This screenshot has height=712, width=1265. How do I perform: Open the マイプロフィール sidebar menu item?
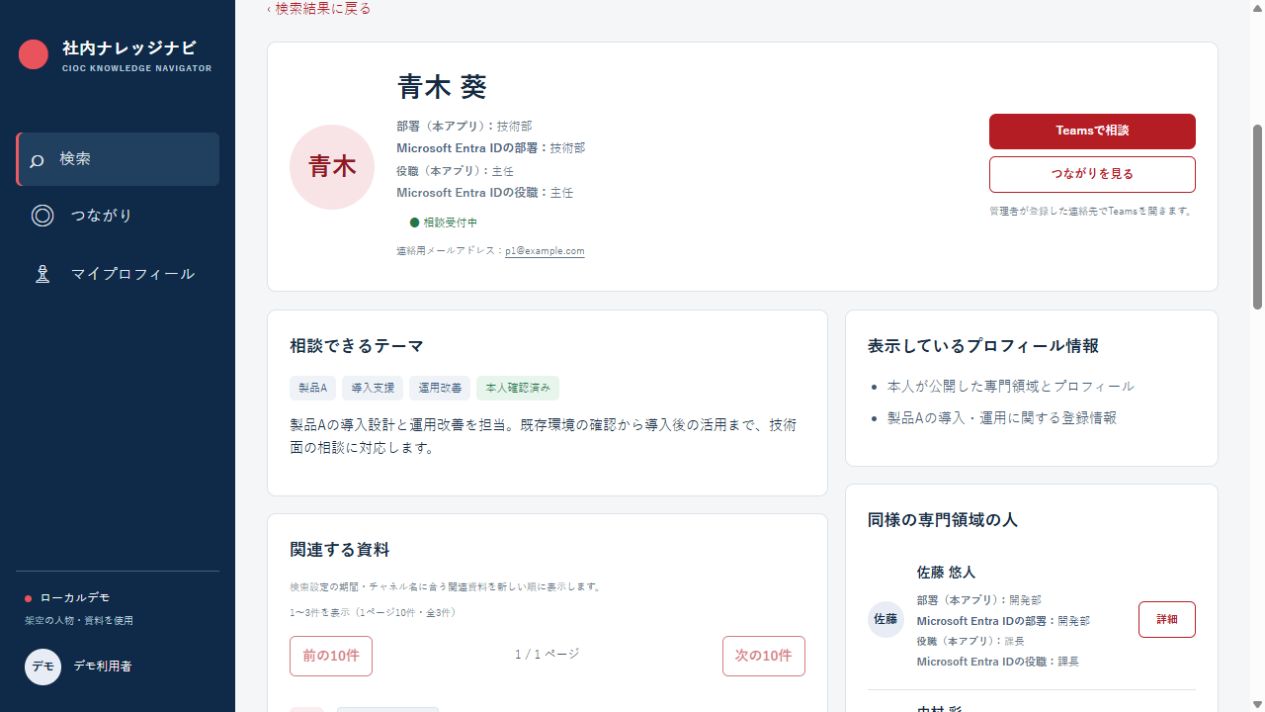pyautogui.click(x=118, y=274)
